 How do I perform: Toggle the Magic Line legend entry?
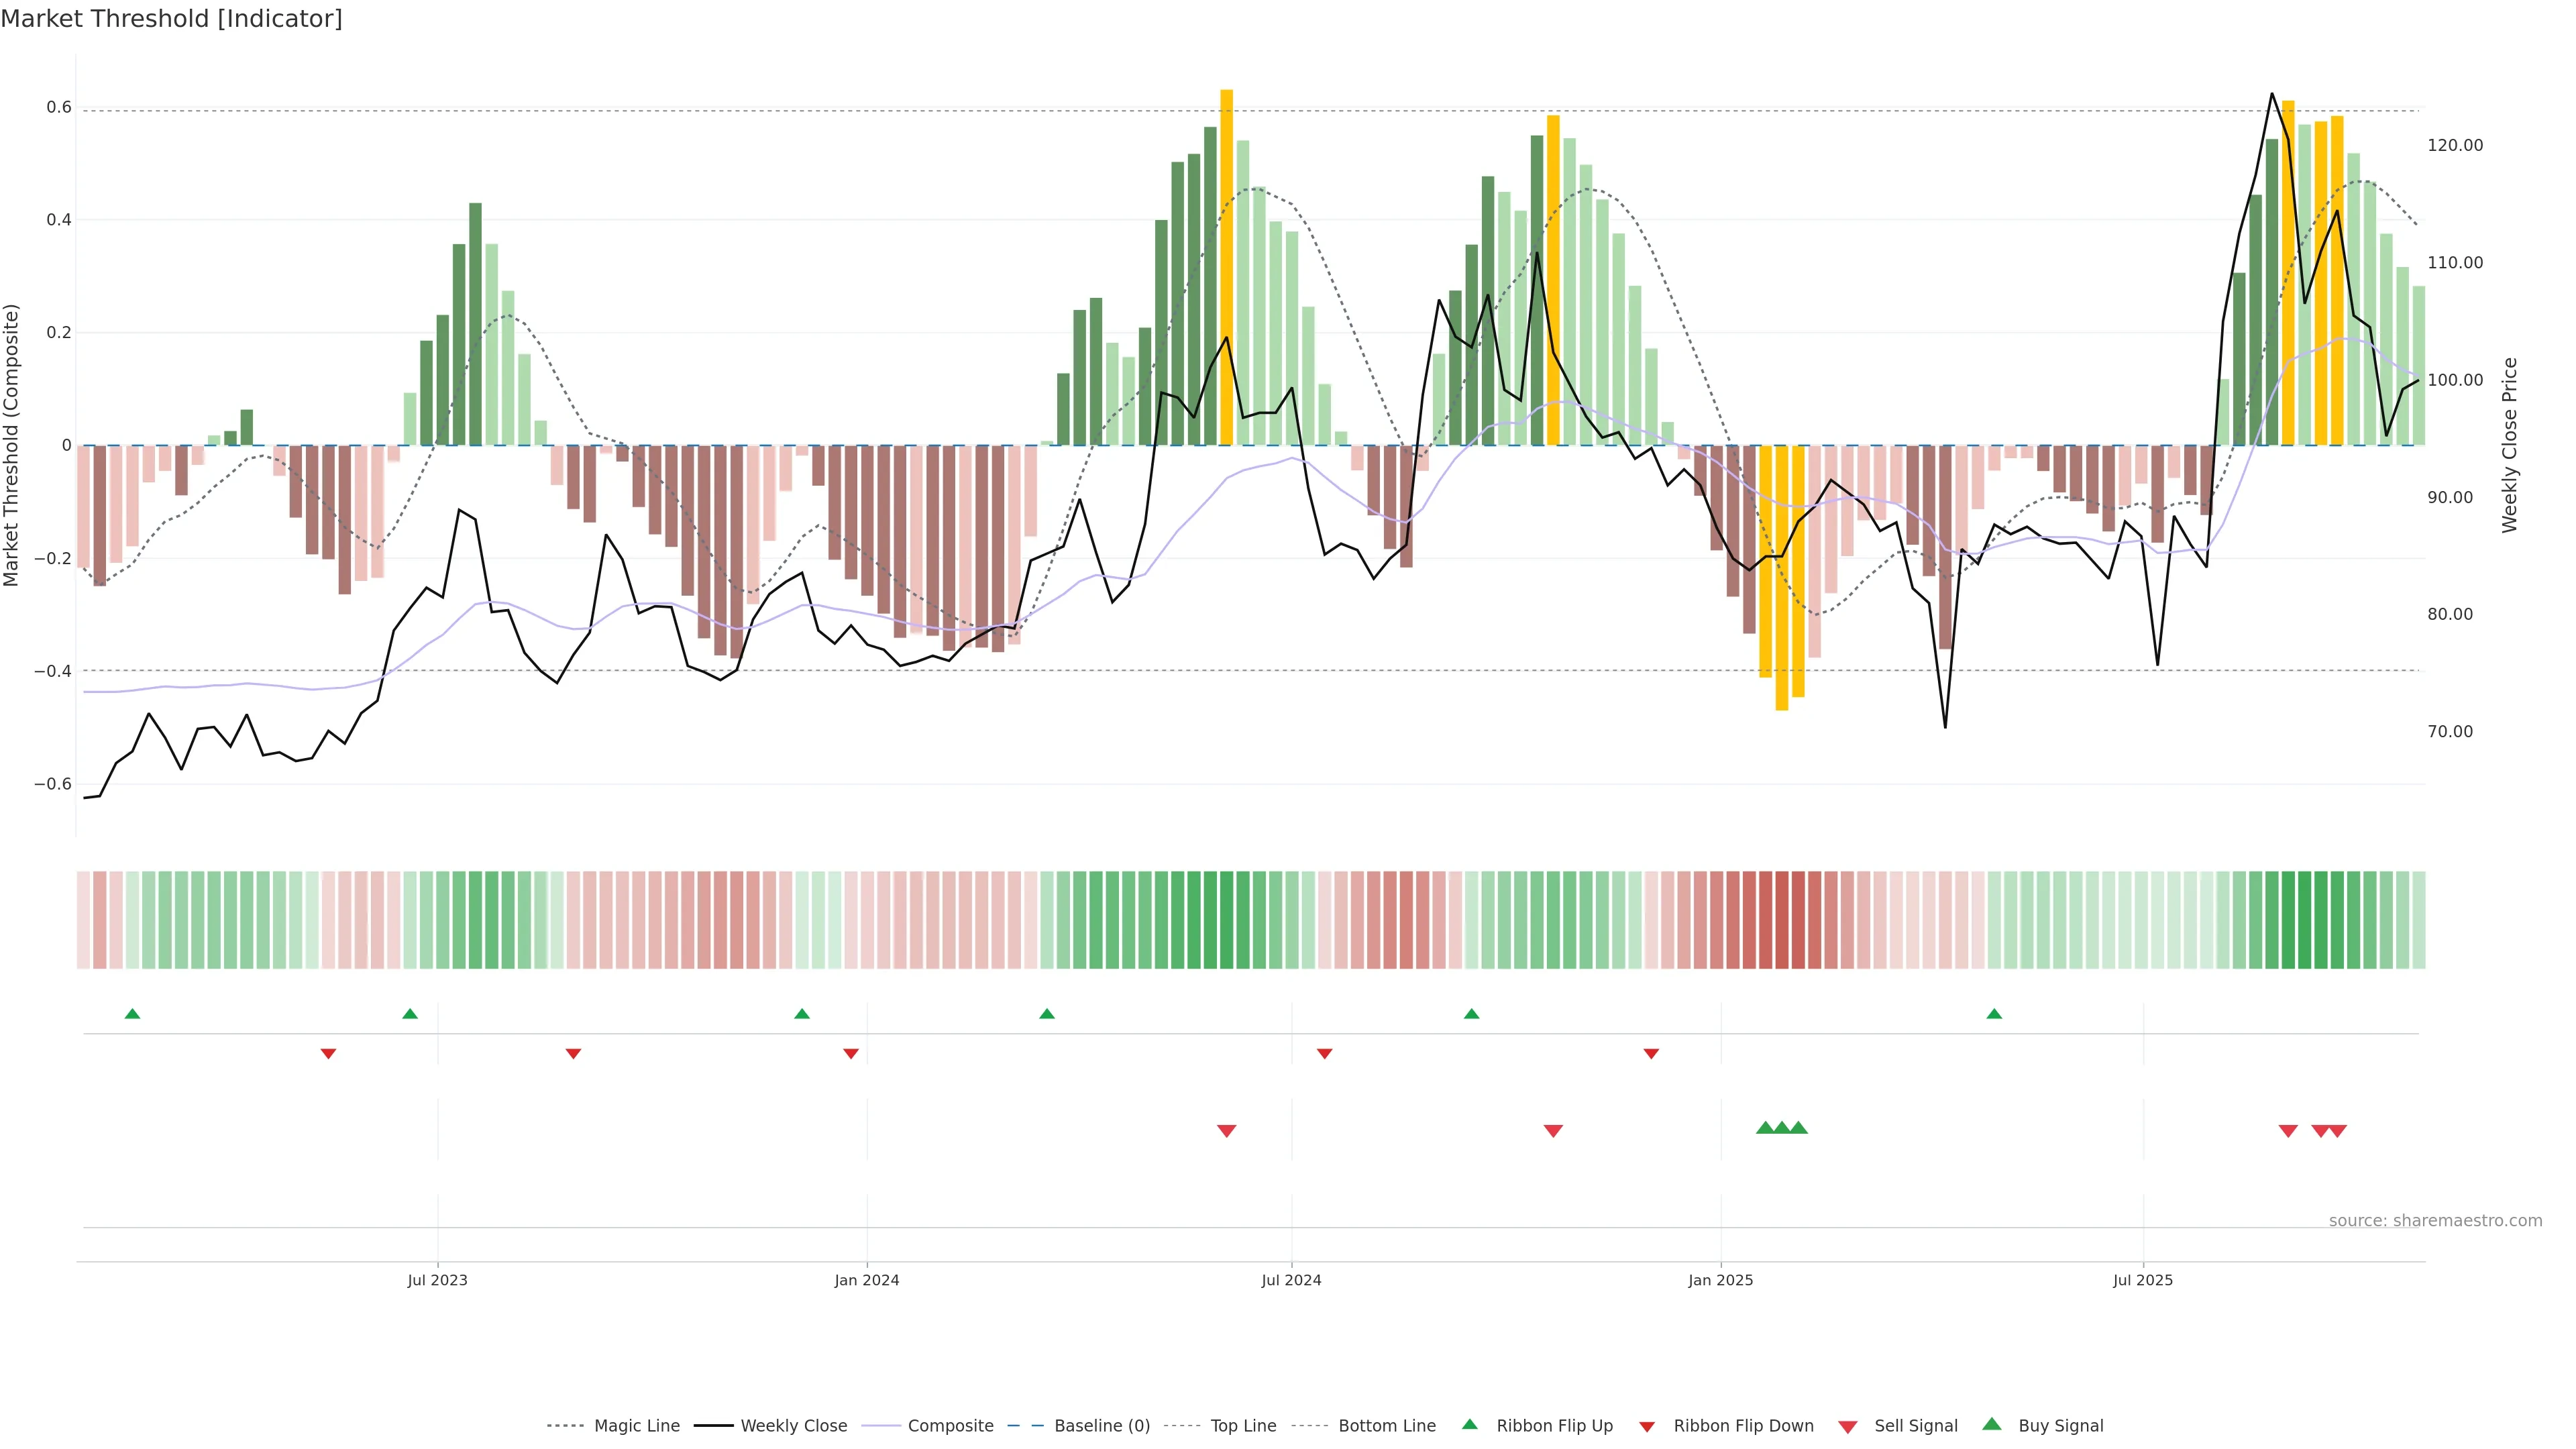(x=636, y=1426)
